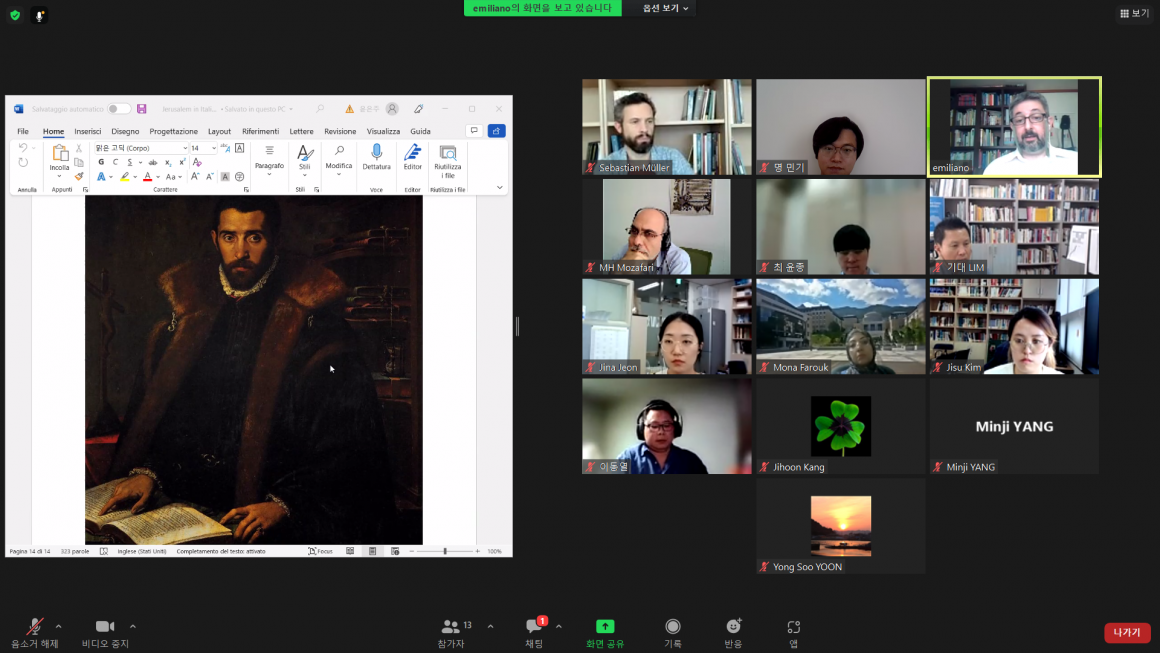Toggle bold G formatting
Screen dimensions: 1160x653
(101, 162)
